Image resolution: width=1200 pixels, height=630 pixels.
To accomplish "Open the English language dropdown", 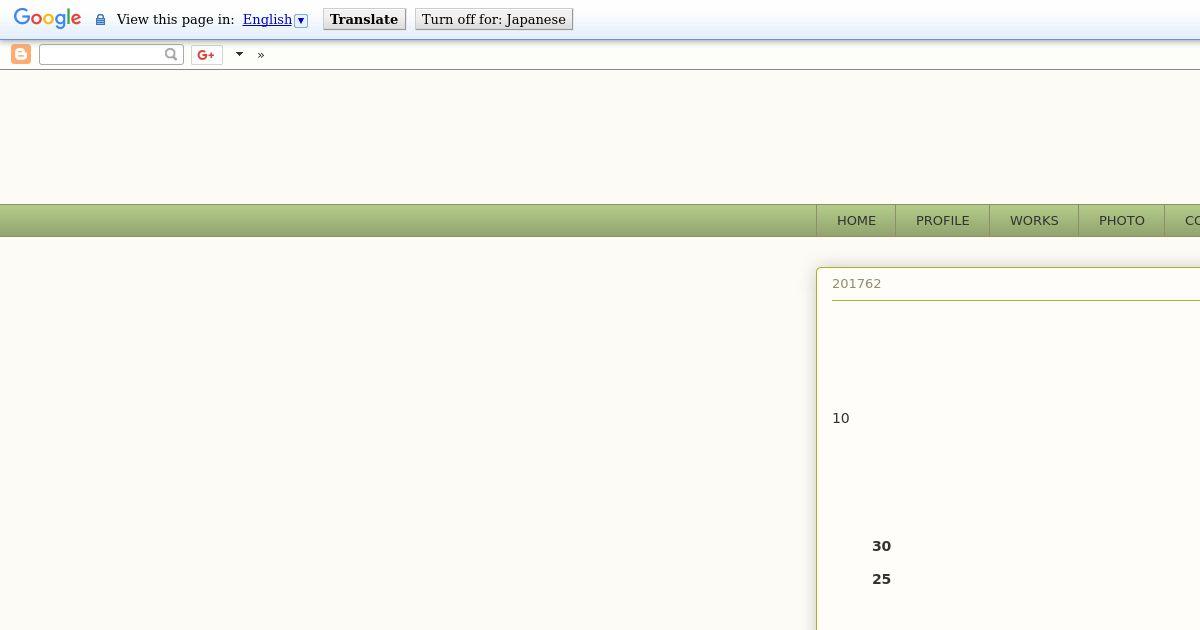I will pyautogui.click(x=275, y=19).
